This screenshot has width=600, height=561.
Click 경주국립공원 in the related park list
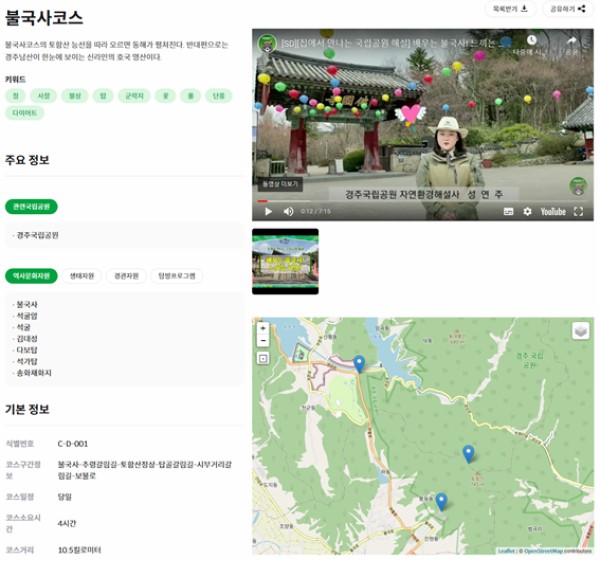coord(37,235)
